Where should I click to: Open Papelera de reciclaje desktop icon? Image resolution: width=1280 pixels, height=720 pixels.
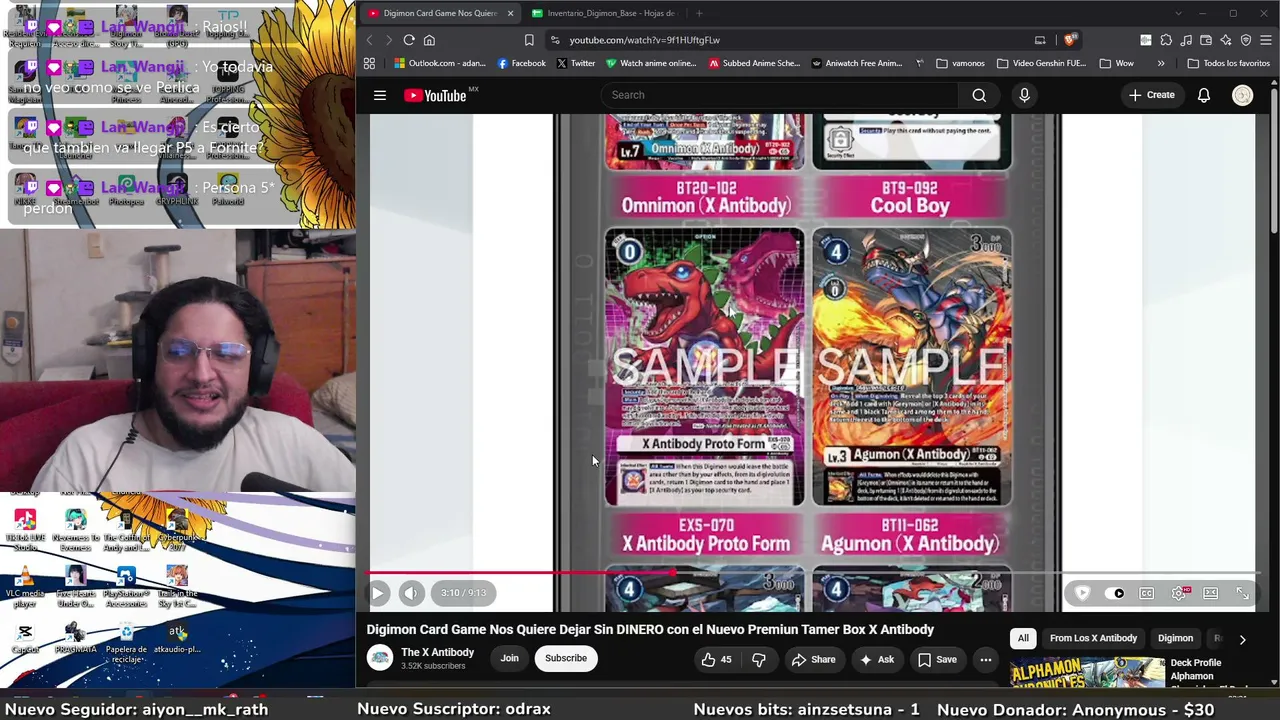(x=126, y=641)
